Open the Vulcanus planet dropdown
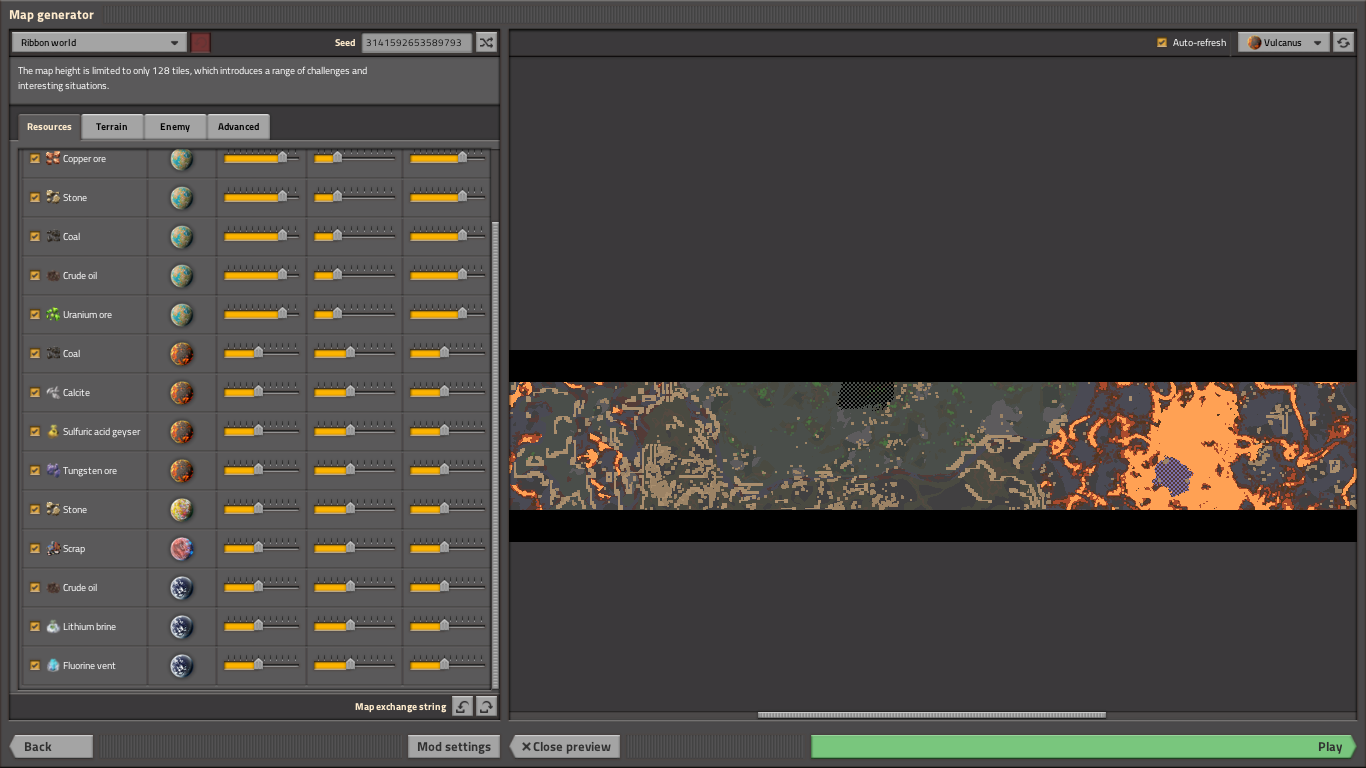This screenshot has height=768, width=1366. 1284,43
